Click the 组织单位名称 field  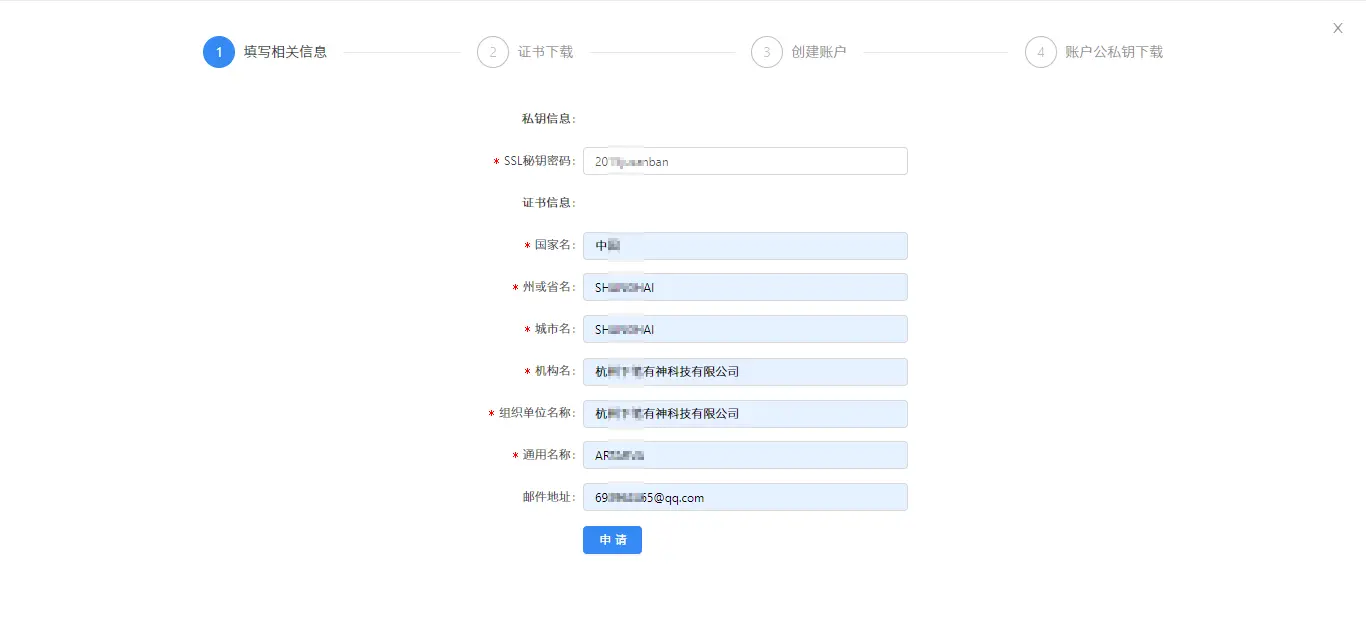pos(745,413)
